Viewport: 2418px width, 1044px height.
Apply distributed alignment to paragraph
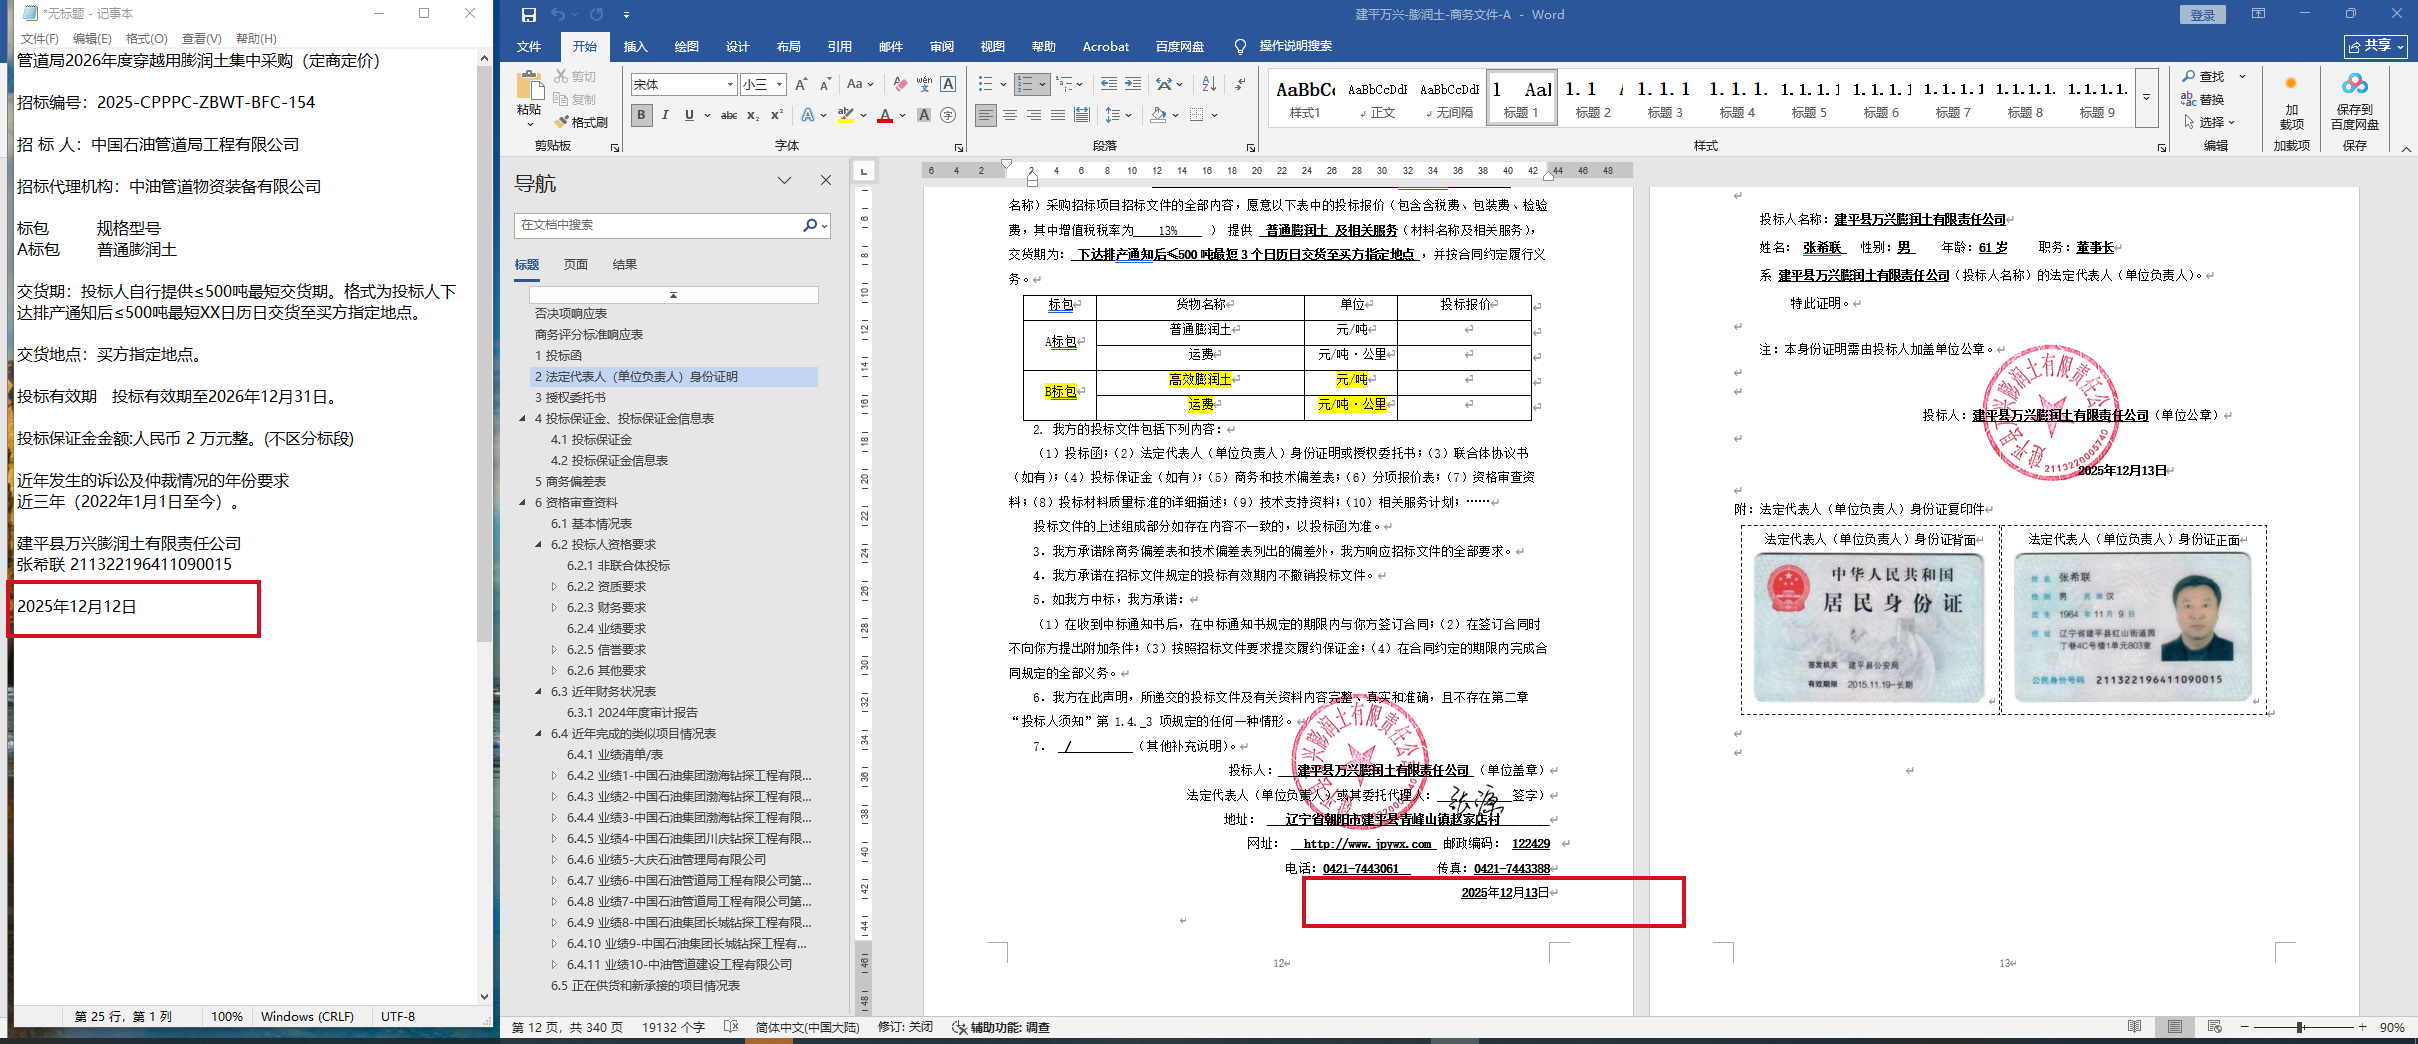click(x=1082, y=116)
